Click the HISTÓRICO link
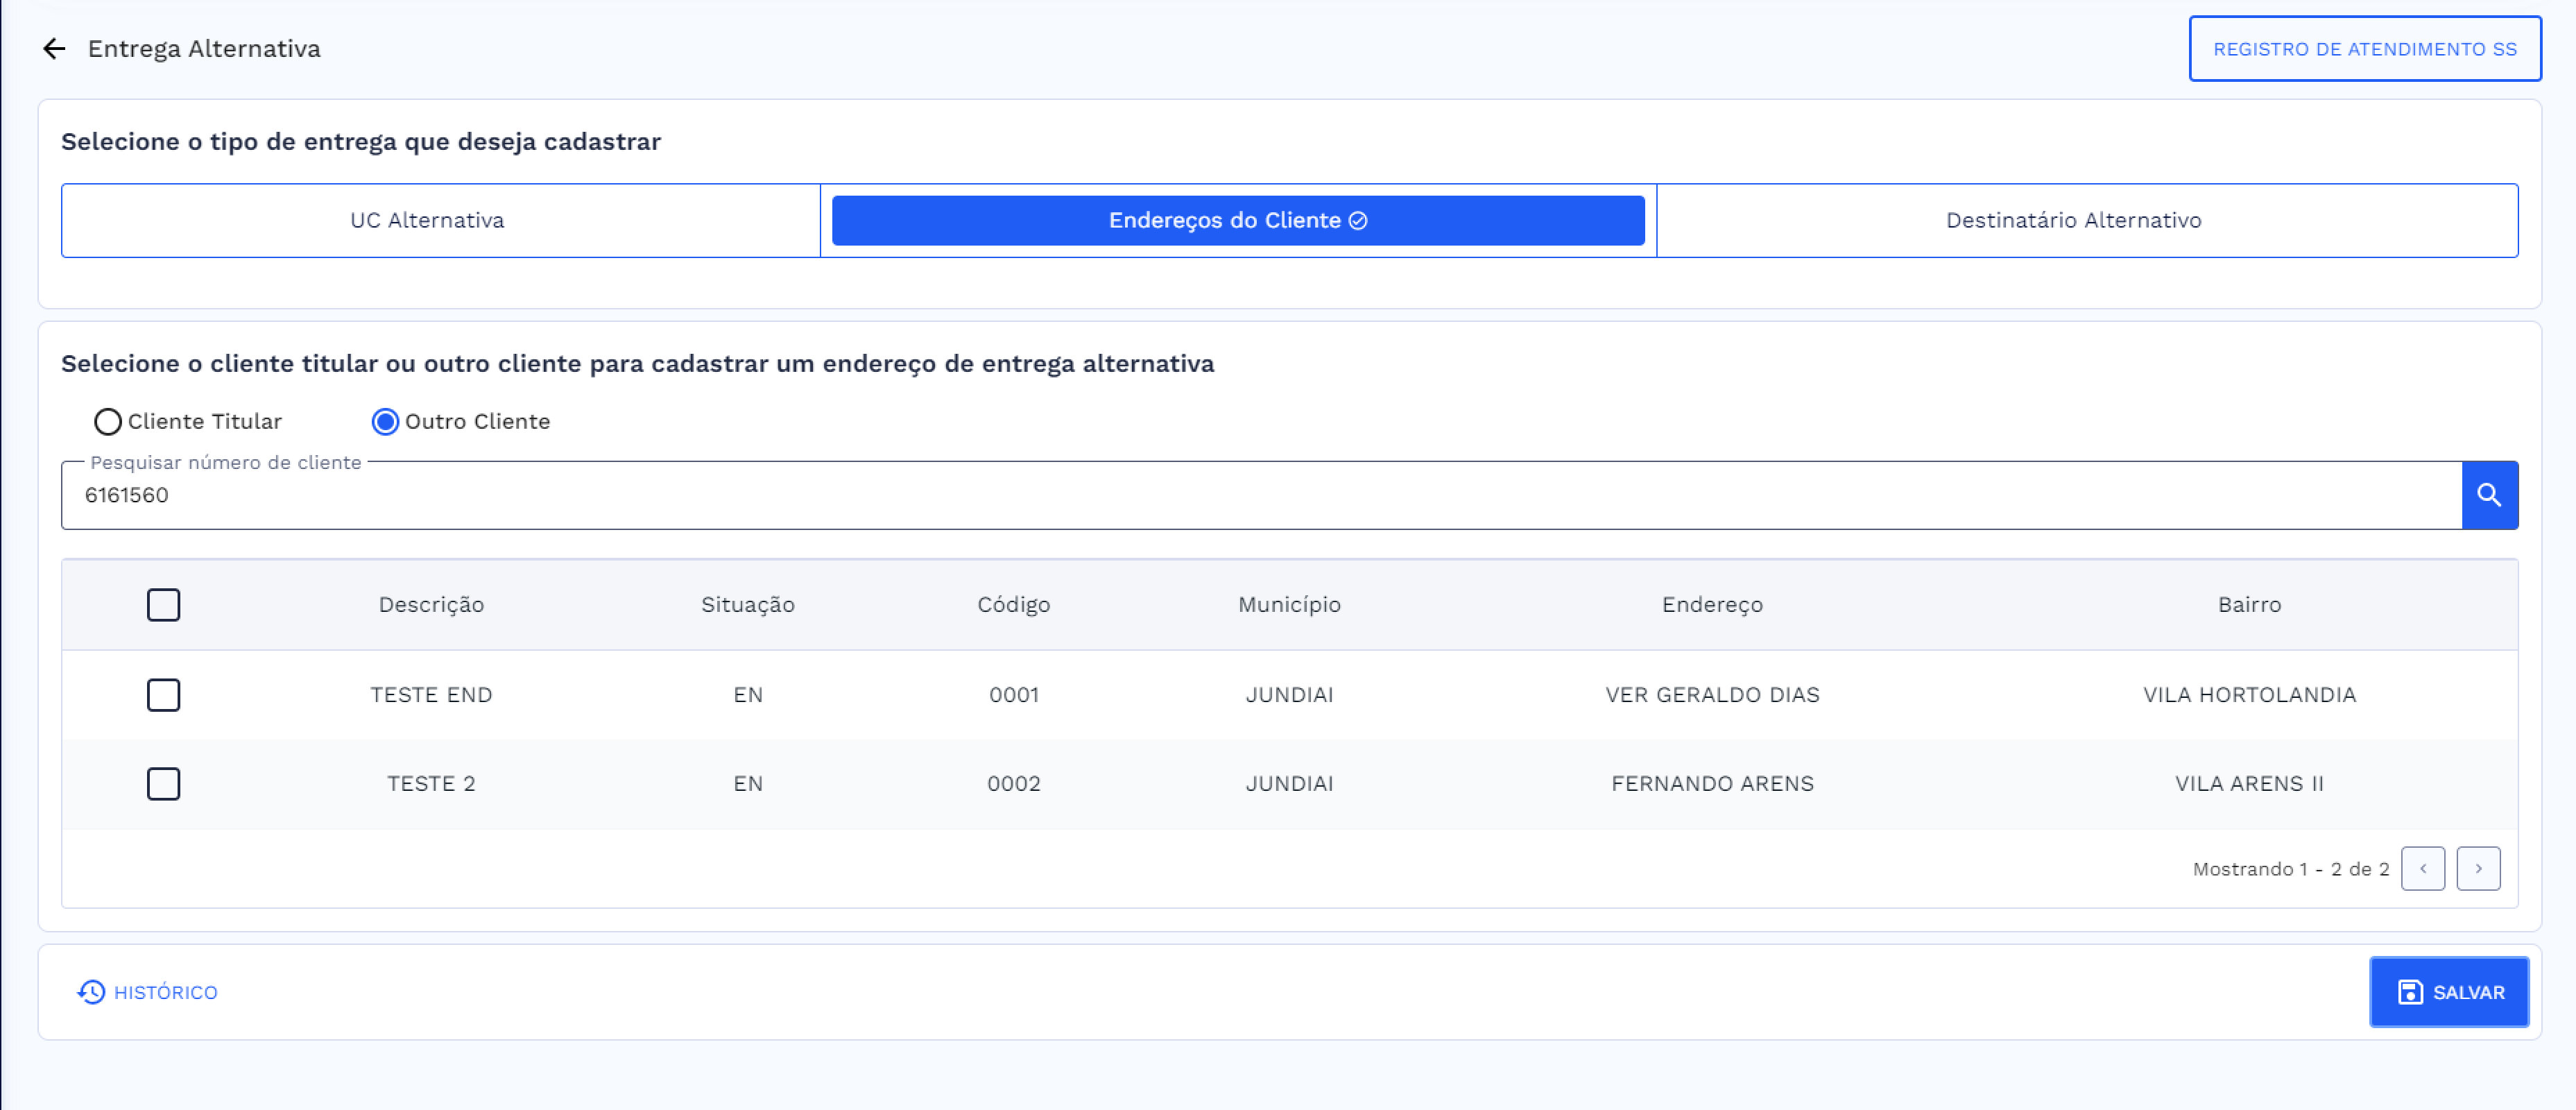The image size is (2576, 1110). [165, 992]
